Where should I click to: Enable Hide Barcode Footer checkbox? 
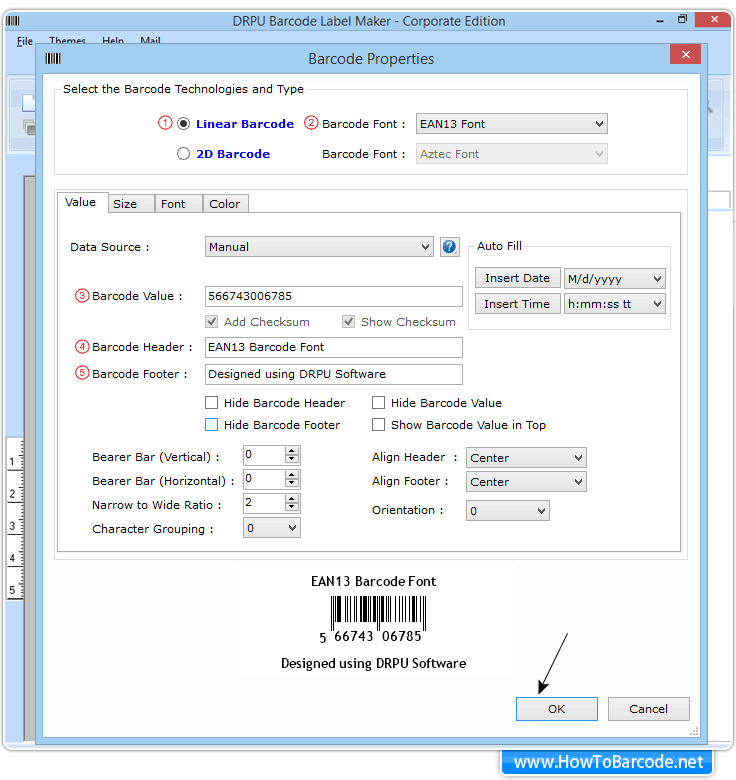(x=211, y=424)
